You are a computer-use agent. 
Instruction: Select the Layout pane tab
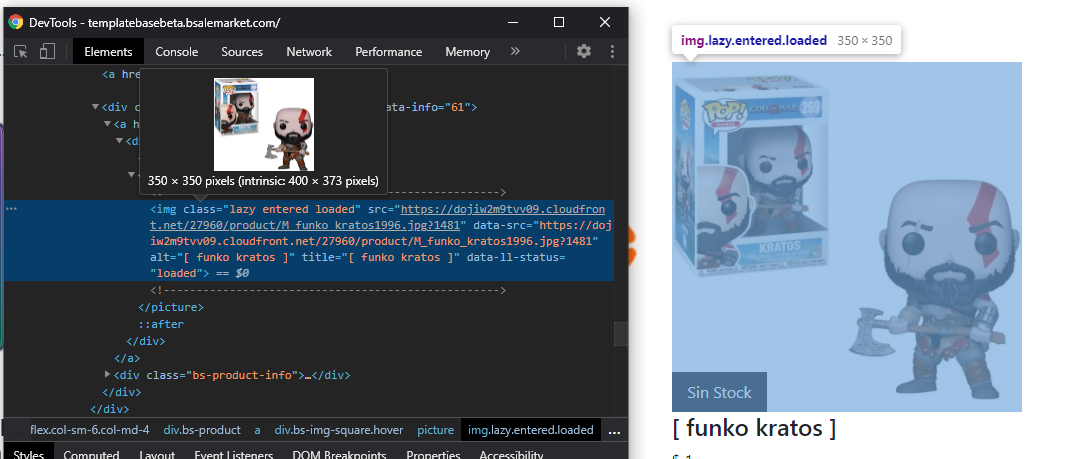click(157, 454)
